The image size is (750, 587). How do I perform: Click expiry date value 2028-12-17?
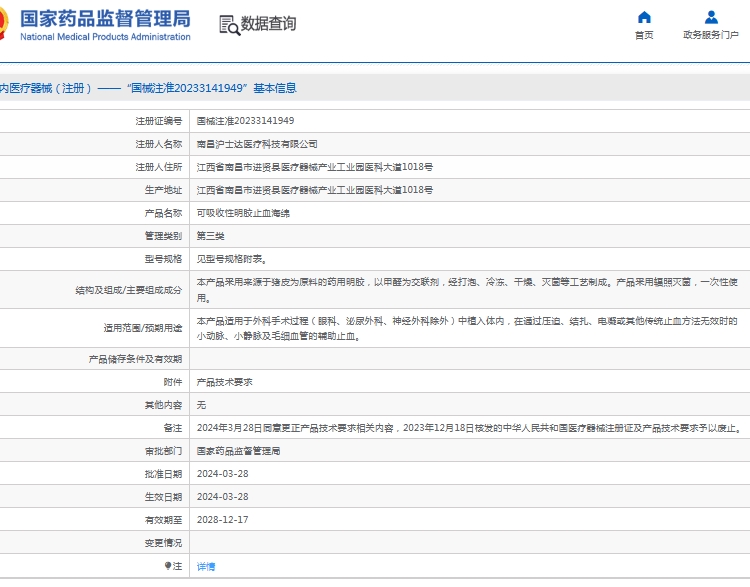(222, 520)
